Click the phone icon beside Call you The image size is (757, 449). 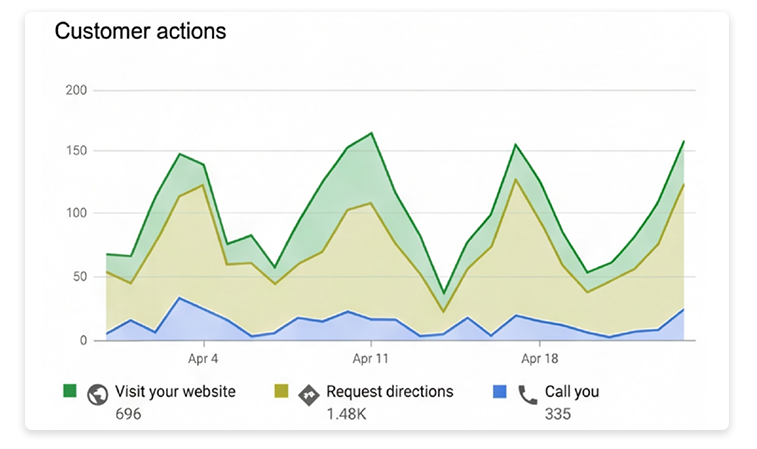(527, 394)
